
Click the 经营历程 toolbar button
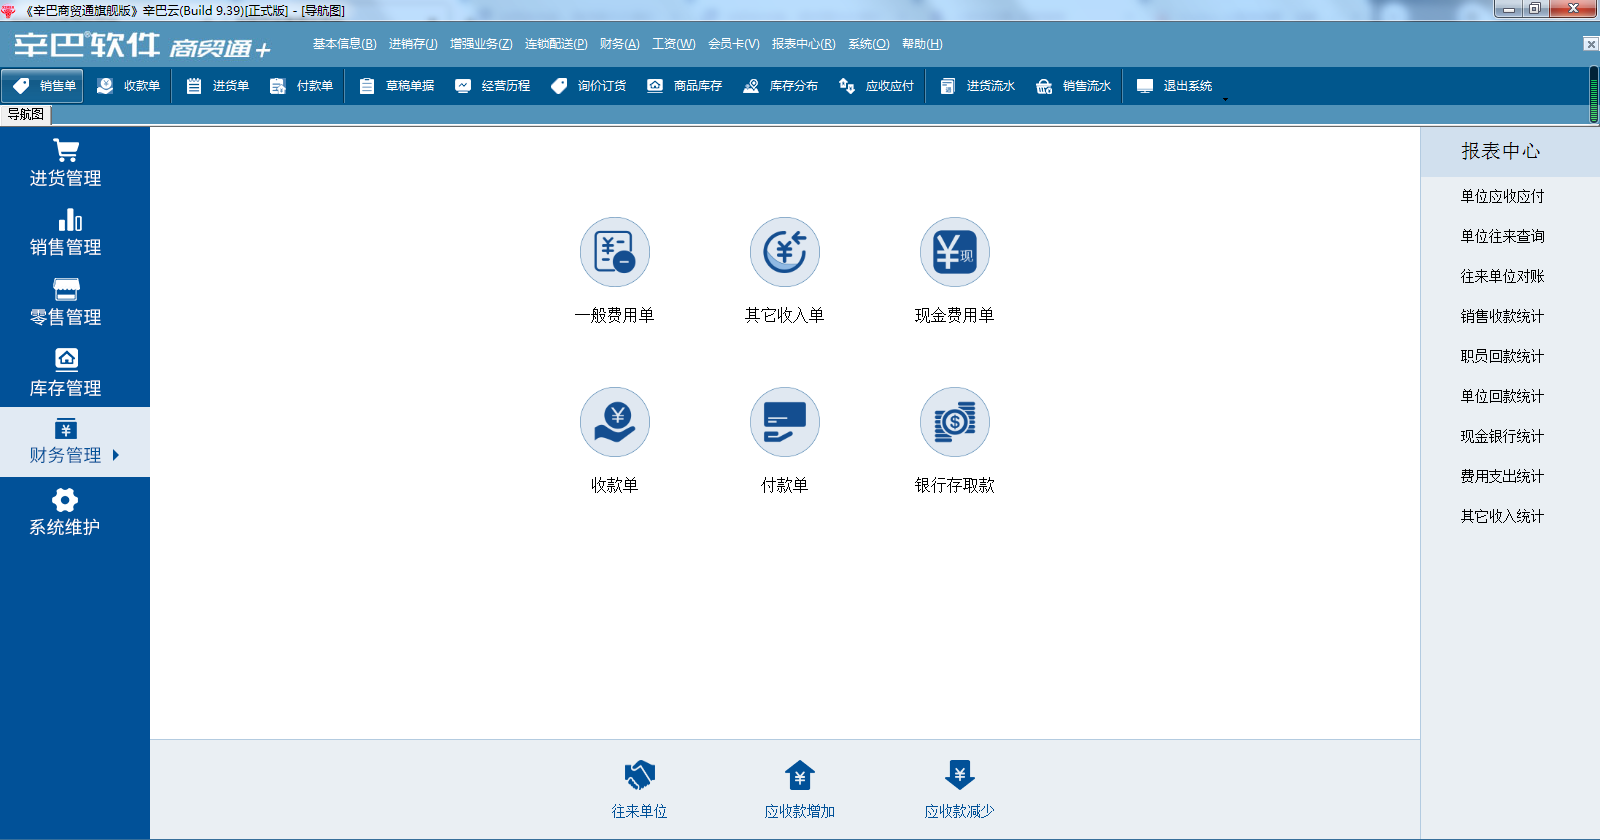click(492, 86)
